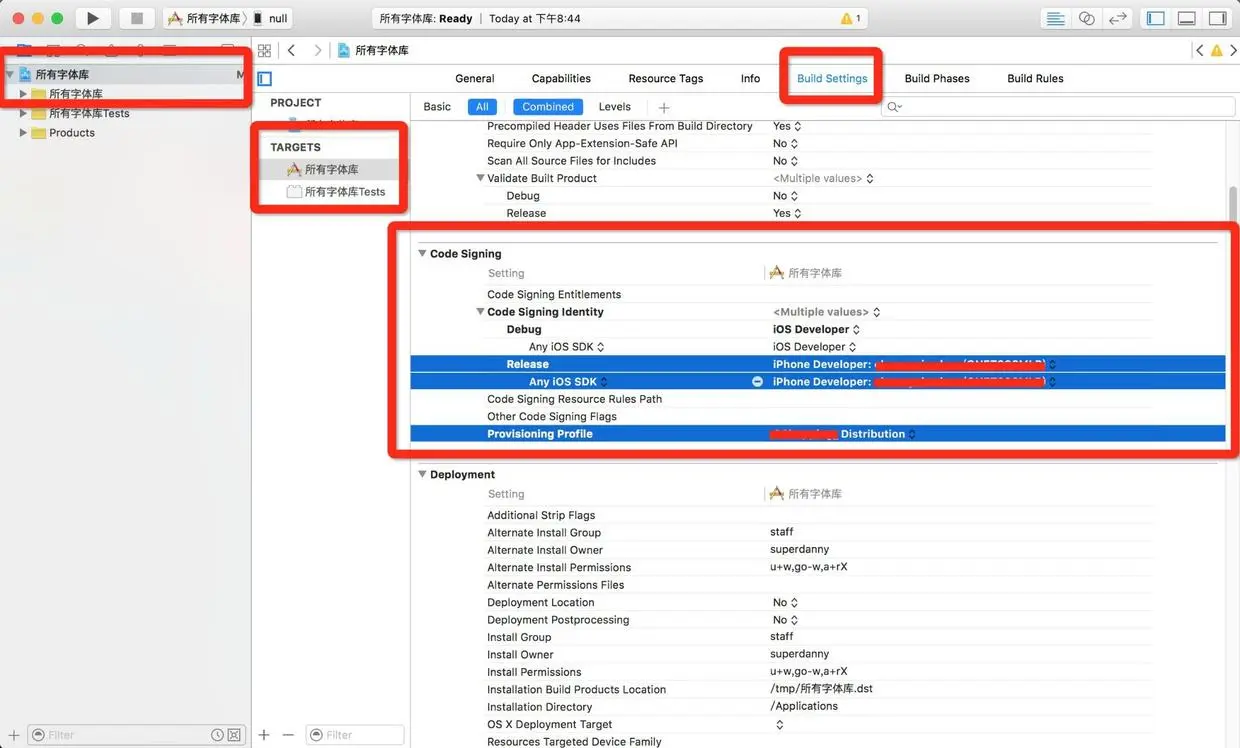
Task: Show the Version editor
Action: pyautogui.click(x=1118, y=18)
